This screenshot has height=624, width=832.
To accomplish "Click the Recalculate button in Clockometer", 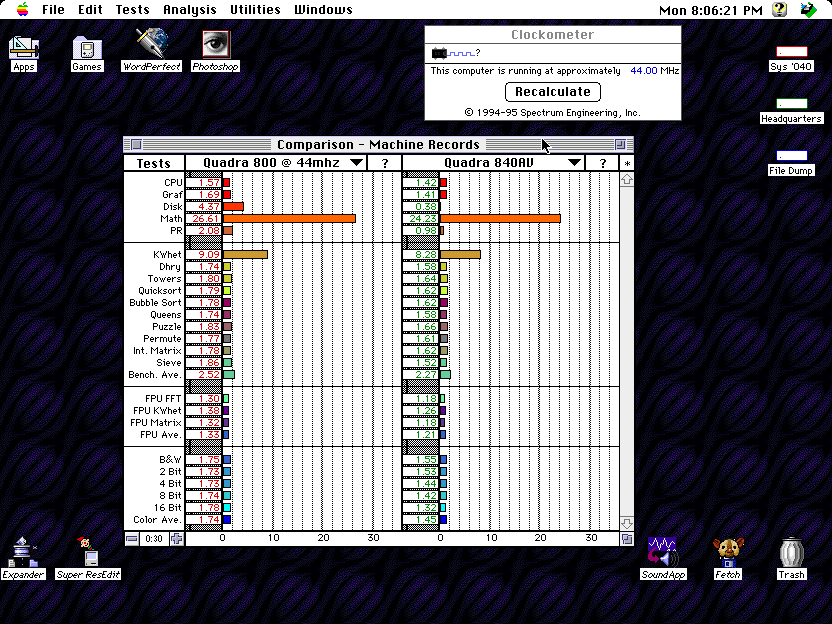I will click(x=552, y=92).
